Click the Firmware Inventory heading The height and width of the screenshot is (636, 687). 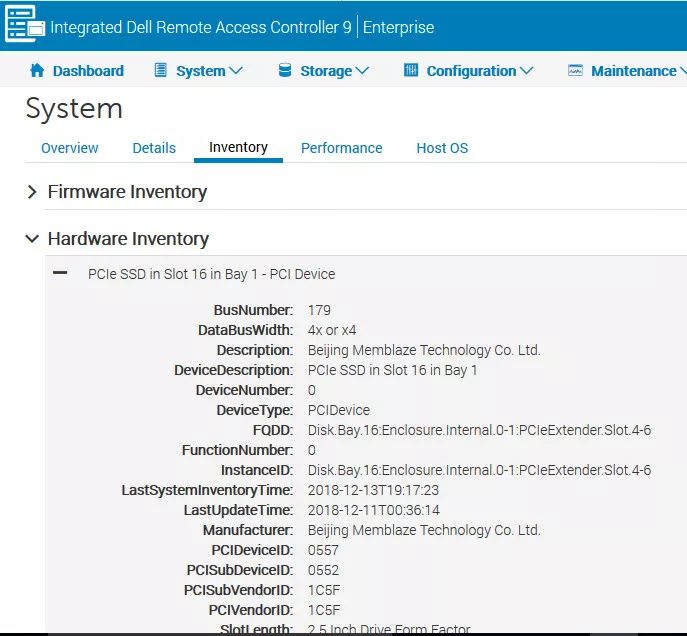(127, 192)
